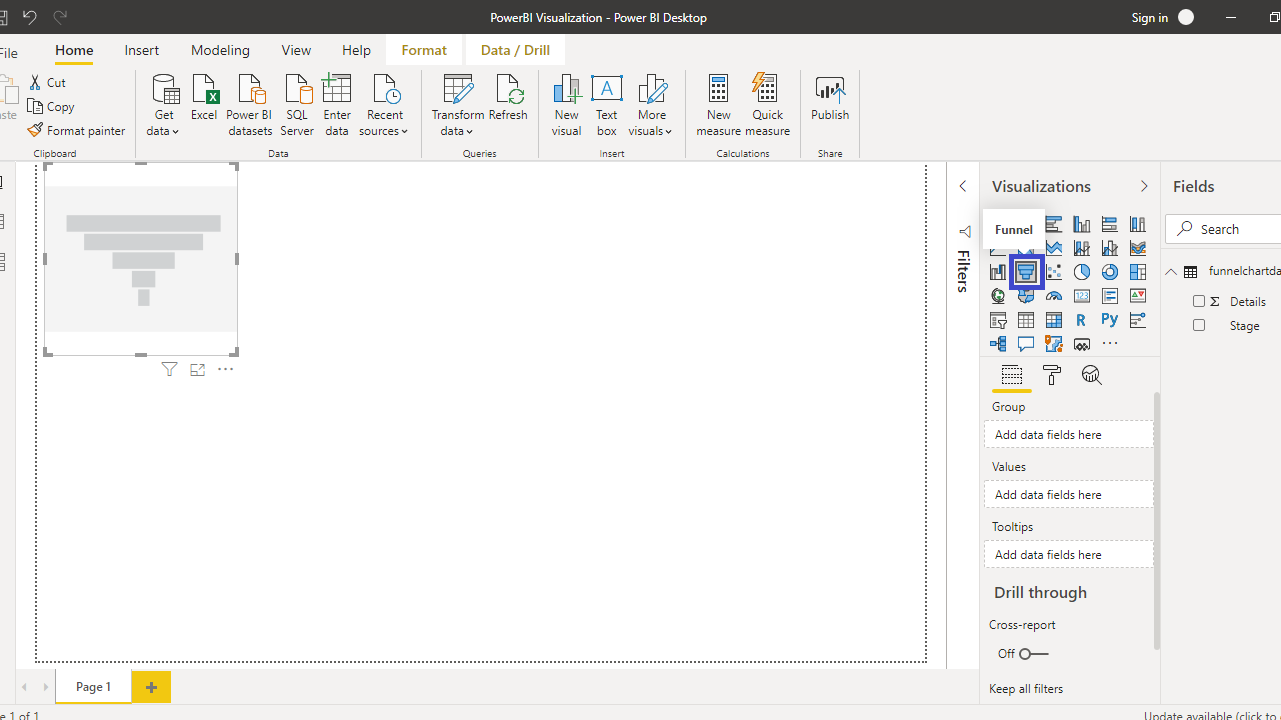Click the Undo arrow in title bar
This screenshot has width=1281, height=720.
click(x=29, y=17)
